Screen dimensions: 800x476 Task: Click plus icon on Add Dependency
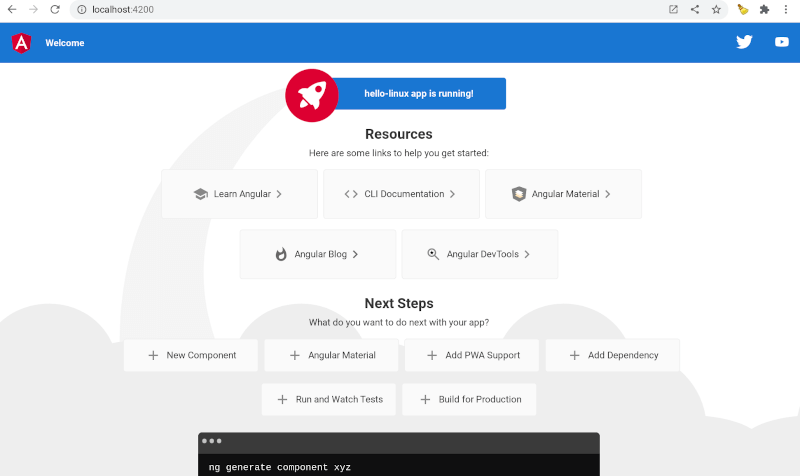(x=574, y=355)
